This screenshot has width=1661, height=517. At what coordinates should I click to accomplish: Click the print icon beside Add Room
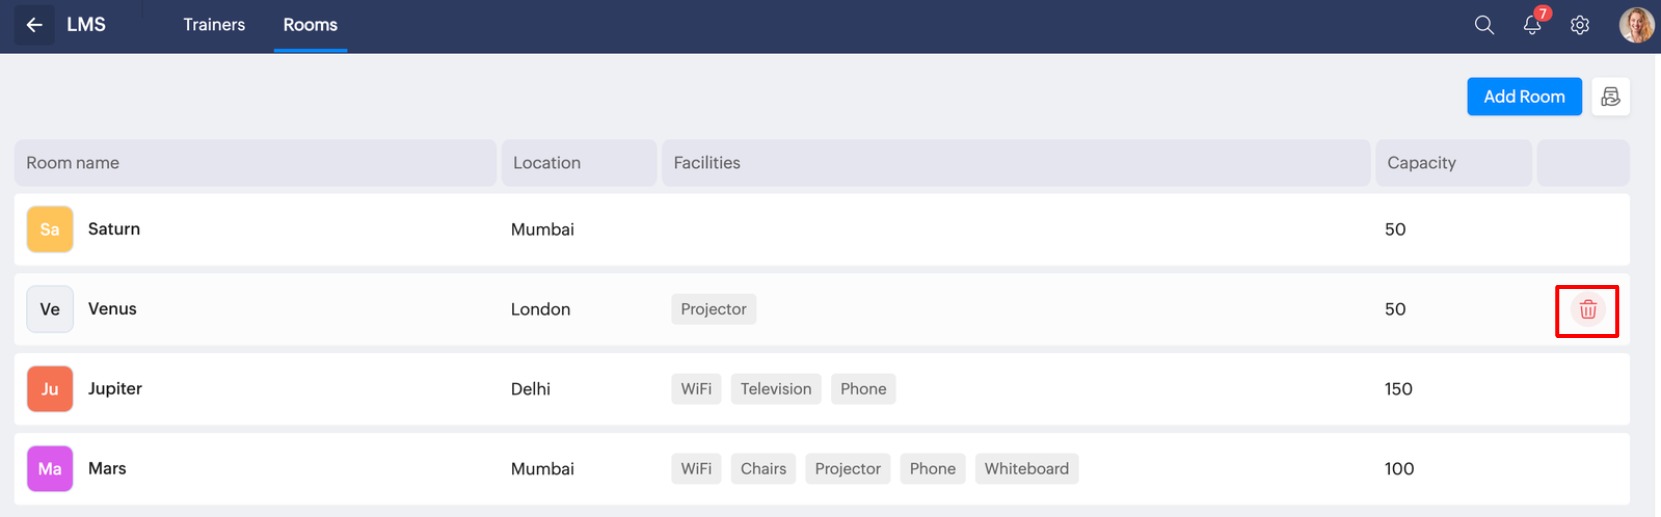1610,97
